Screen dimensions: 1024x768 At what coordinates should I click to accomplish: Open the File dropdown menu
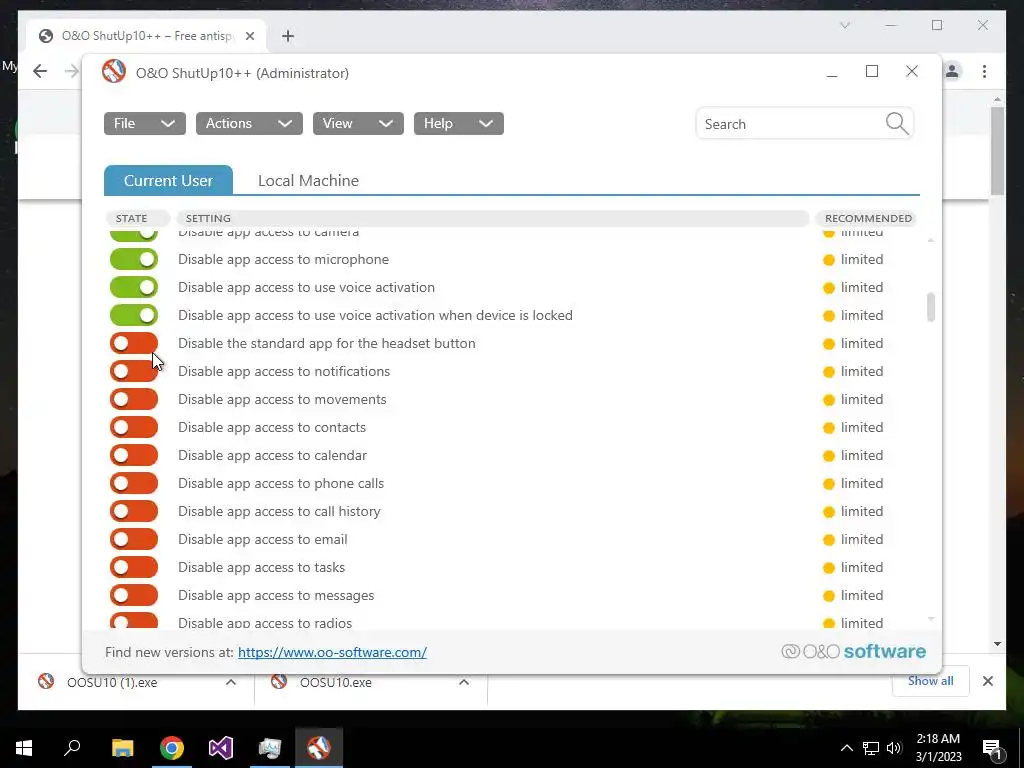tap(144, 123)
